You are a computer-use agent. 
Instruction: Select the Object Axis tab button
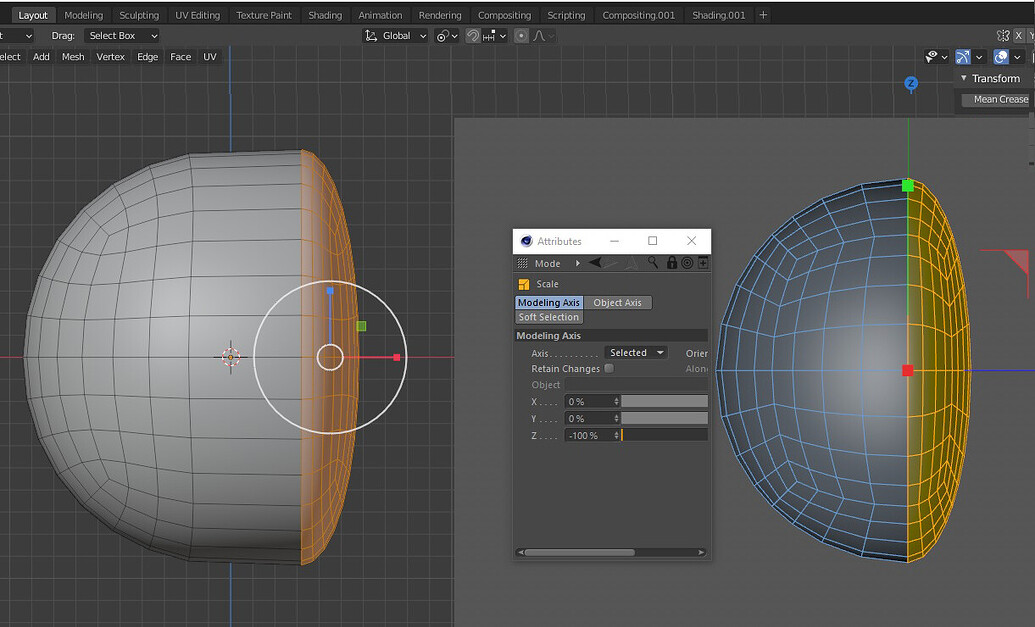617,302
